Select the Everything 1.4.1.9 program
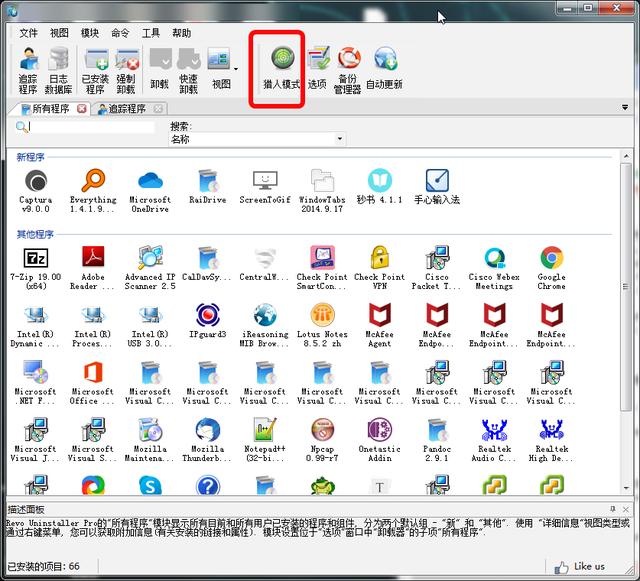This screenshot has width=640, height=581. (93, 191)
